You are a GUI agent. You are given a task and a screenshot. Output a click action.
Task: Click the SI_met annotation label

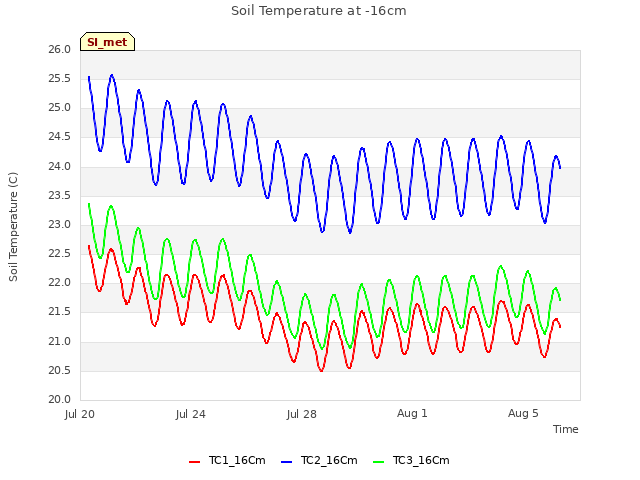pyautogui.click(x=107, y=42)
